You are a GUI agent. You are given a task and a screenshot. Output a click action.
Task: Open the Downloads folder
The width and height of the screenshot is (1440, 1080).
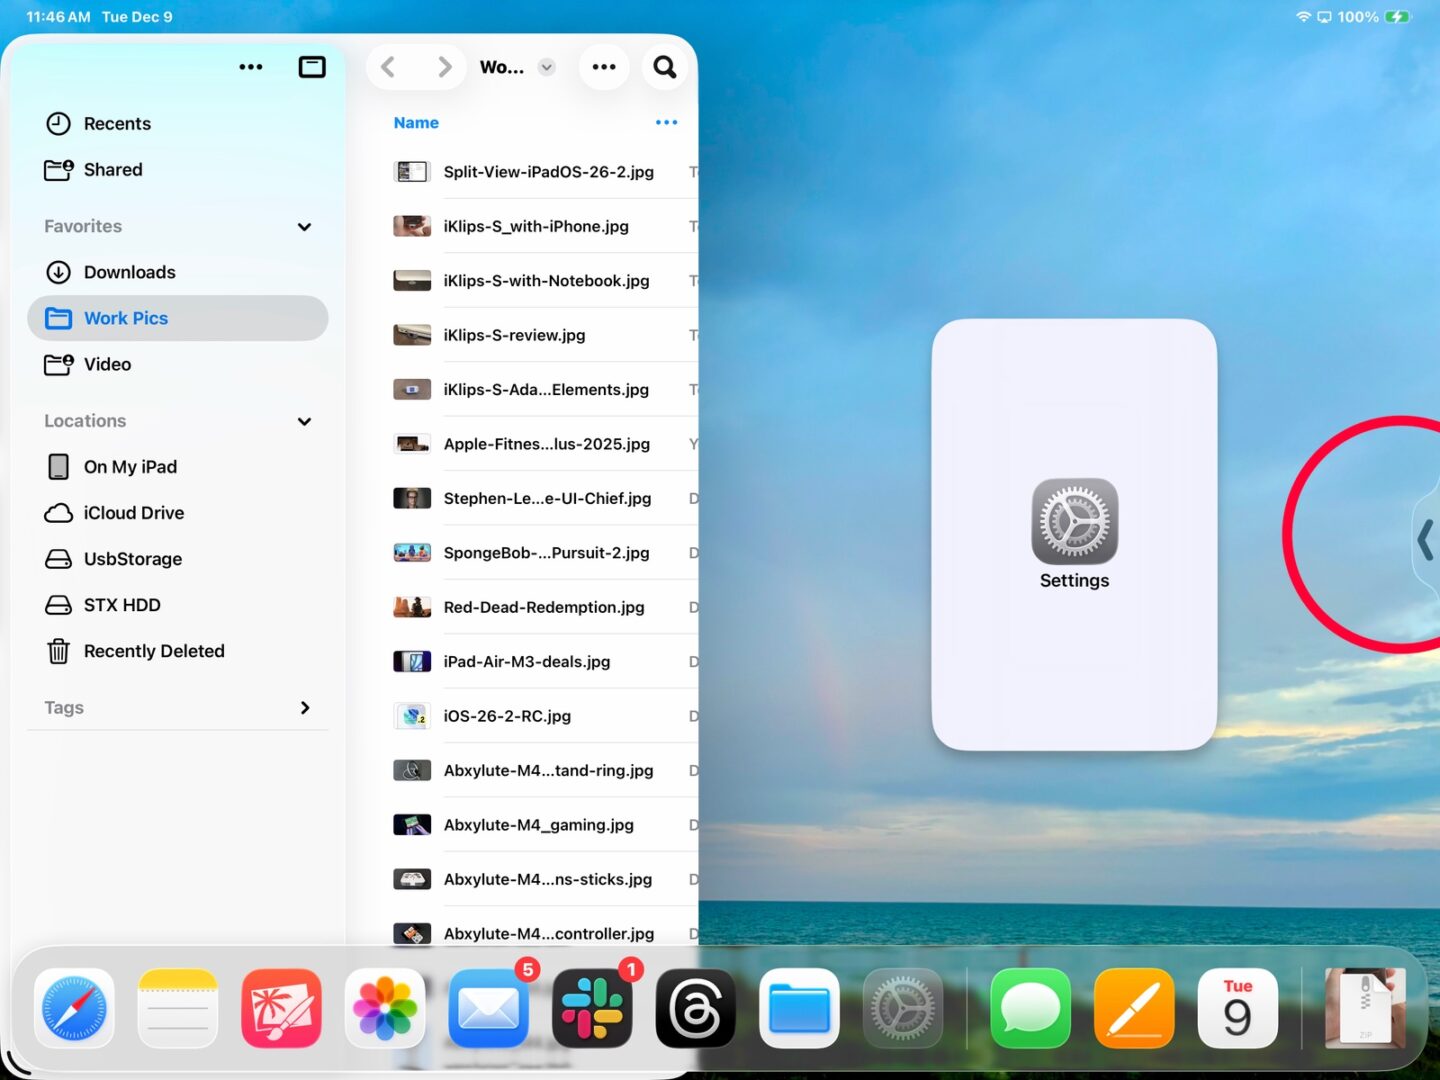pos(130,272)
